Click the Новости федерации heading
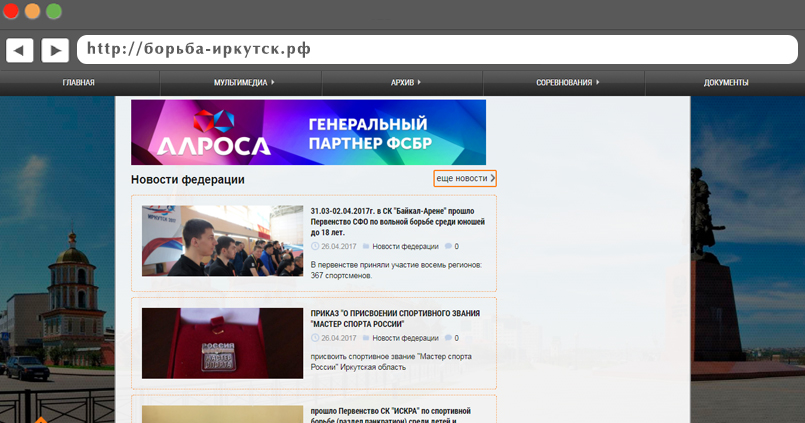Screen dimensions: 805x423 (187, 180)
